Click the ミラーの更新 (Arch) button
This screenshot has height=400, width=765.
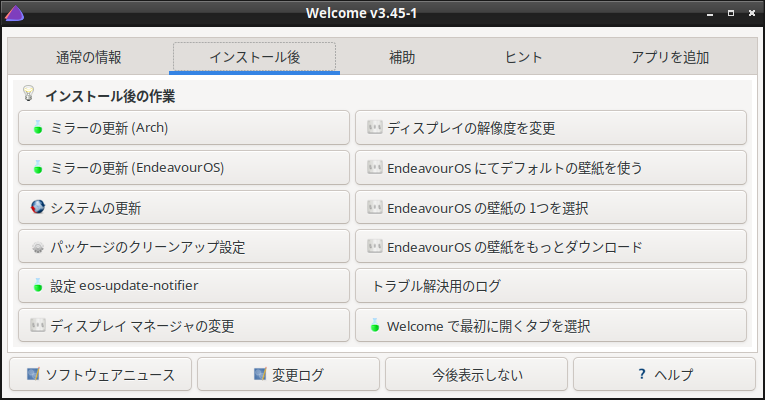[184, 128]
